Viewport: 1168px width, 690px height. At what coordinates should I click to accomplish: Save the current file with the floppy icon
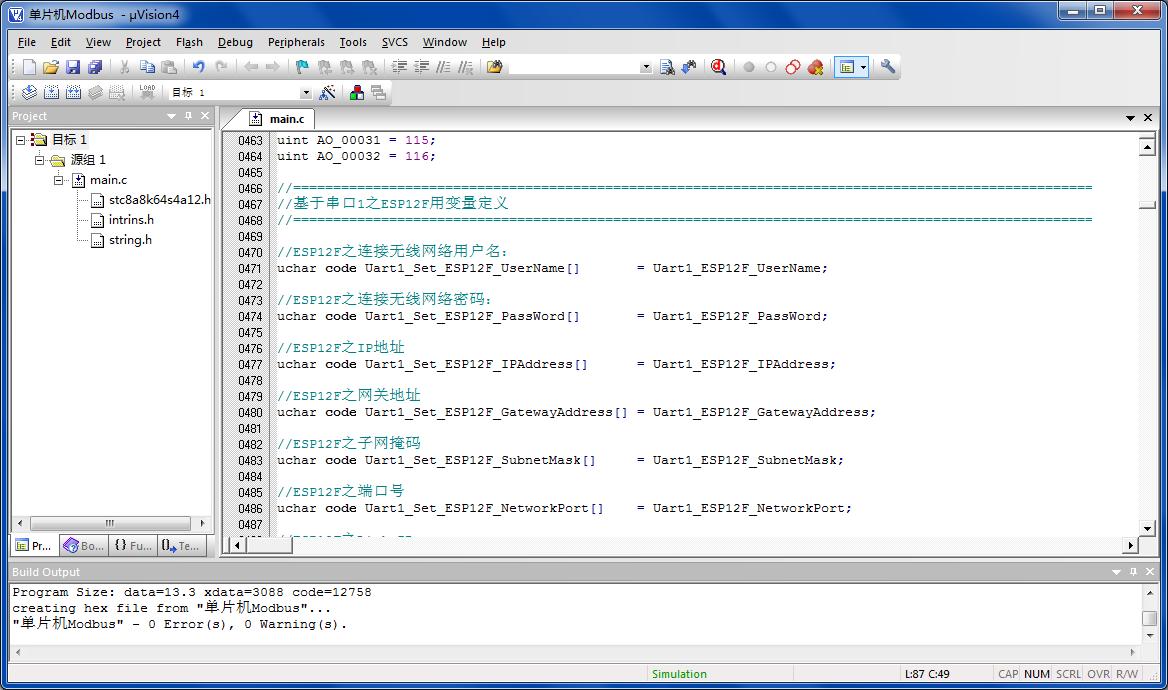[72, 67]
